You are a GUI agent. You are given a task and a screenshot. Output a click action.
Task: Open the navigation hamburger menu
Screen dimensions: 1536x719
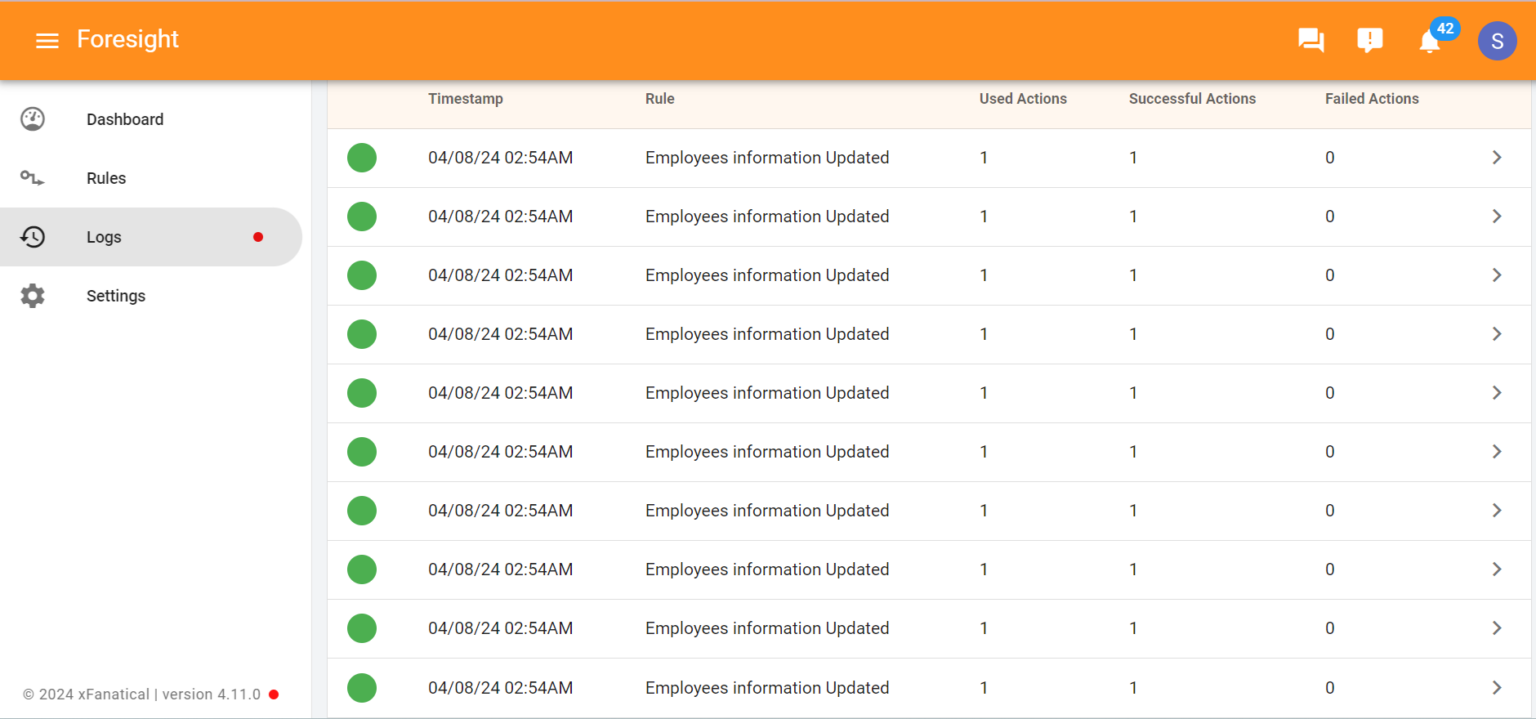click(47, 40)
